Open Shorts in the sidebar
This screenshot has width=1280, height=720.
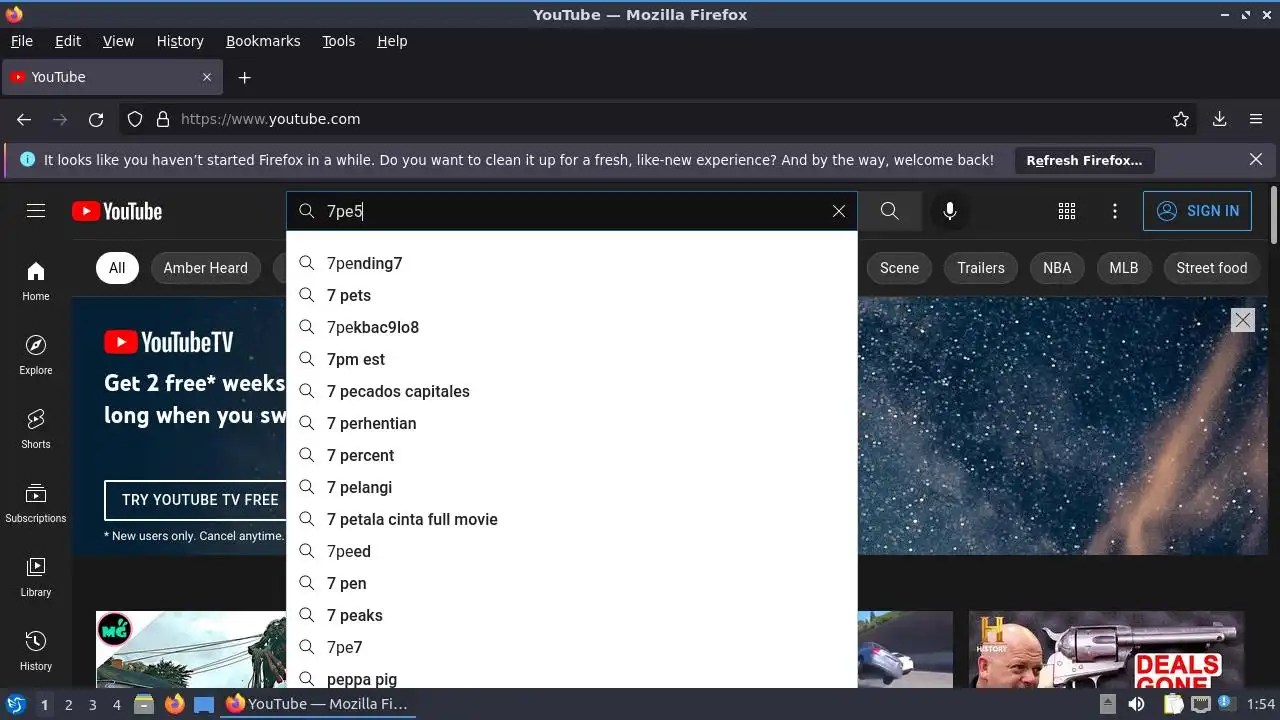(36, 429)
